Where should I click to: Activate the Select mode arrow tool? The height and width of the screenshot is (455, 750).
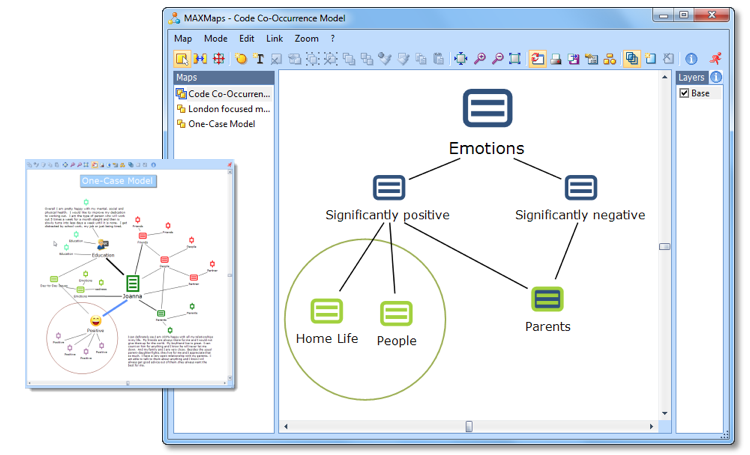point(182,59)
